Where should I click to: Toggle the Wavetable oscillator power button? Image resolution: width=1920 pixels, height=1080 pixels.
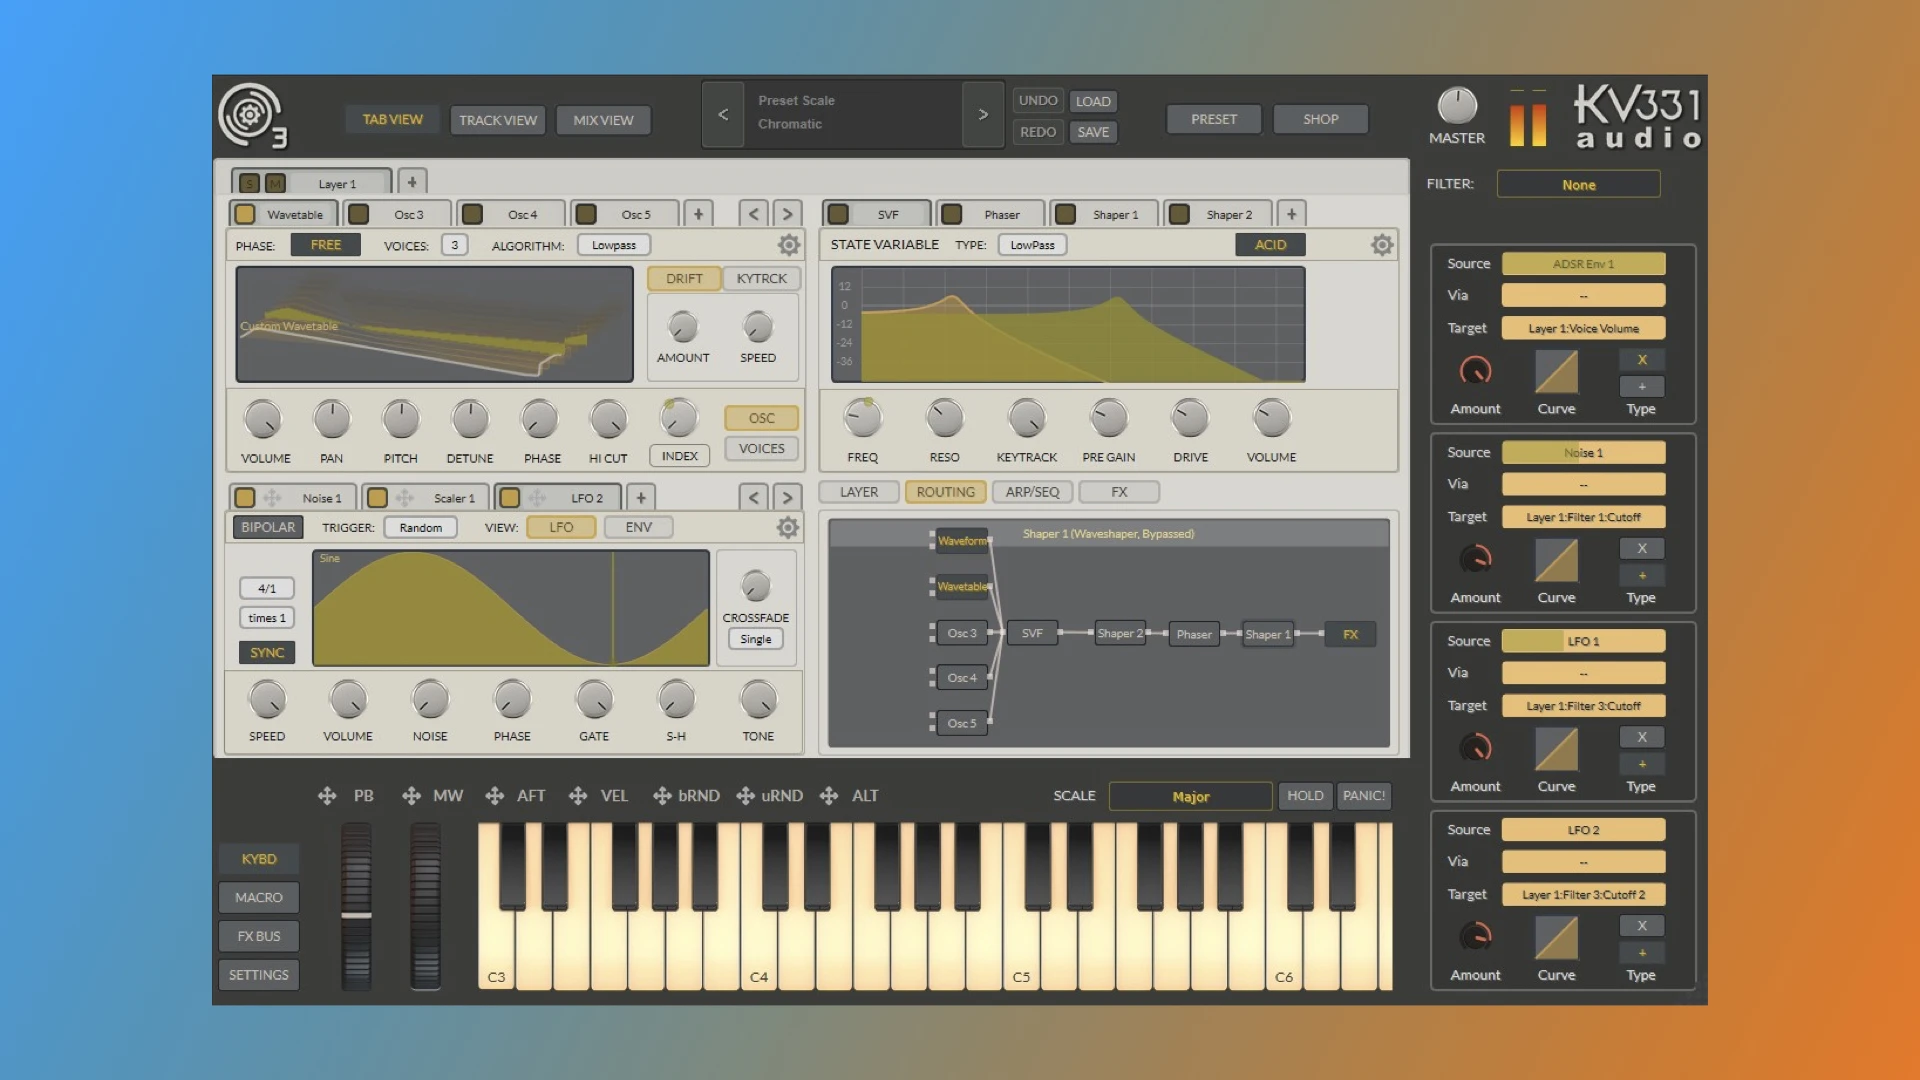pyautogui.click(x=245, y=214)
